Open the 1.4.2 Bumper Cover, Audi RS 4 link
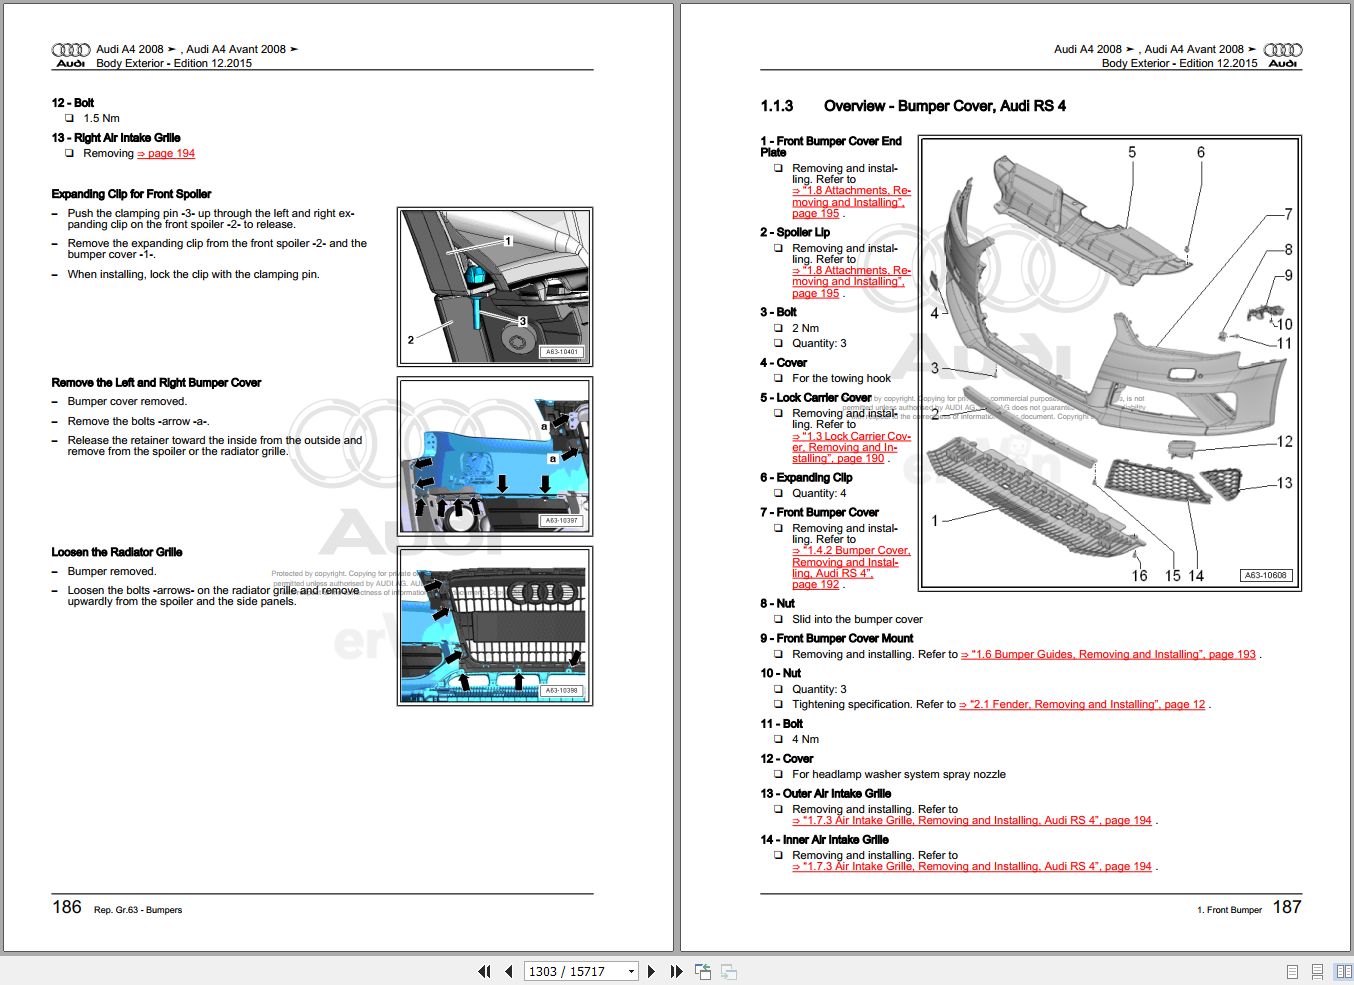The height and width of the screenshot is (985, 1354). 851,567
